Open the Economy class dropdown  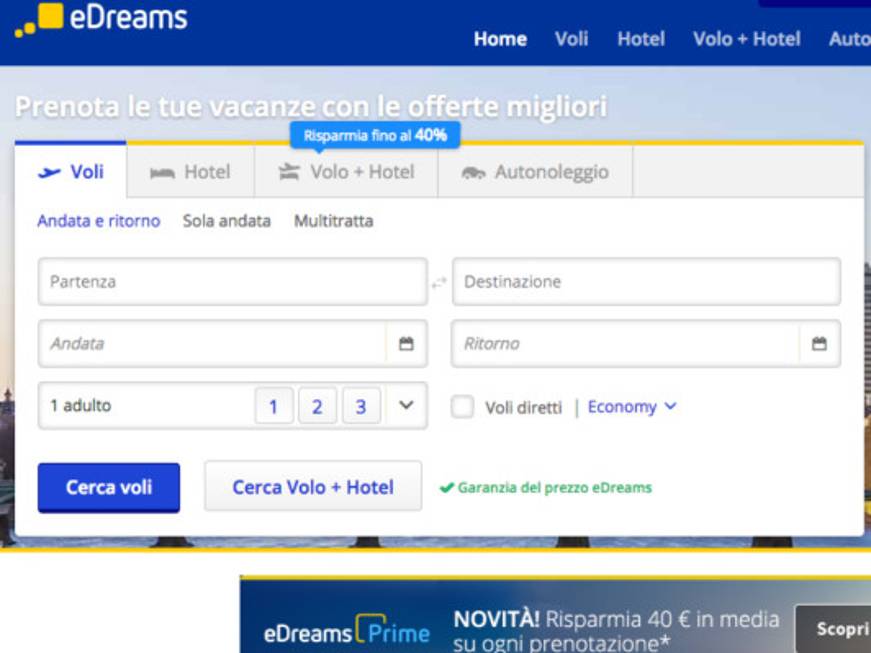click(x=632, y=407)
